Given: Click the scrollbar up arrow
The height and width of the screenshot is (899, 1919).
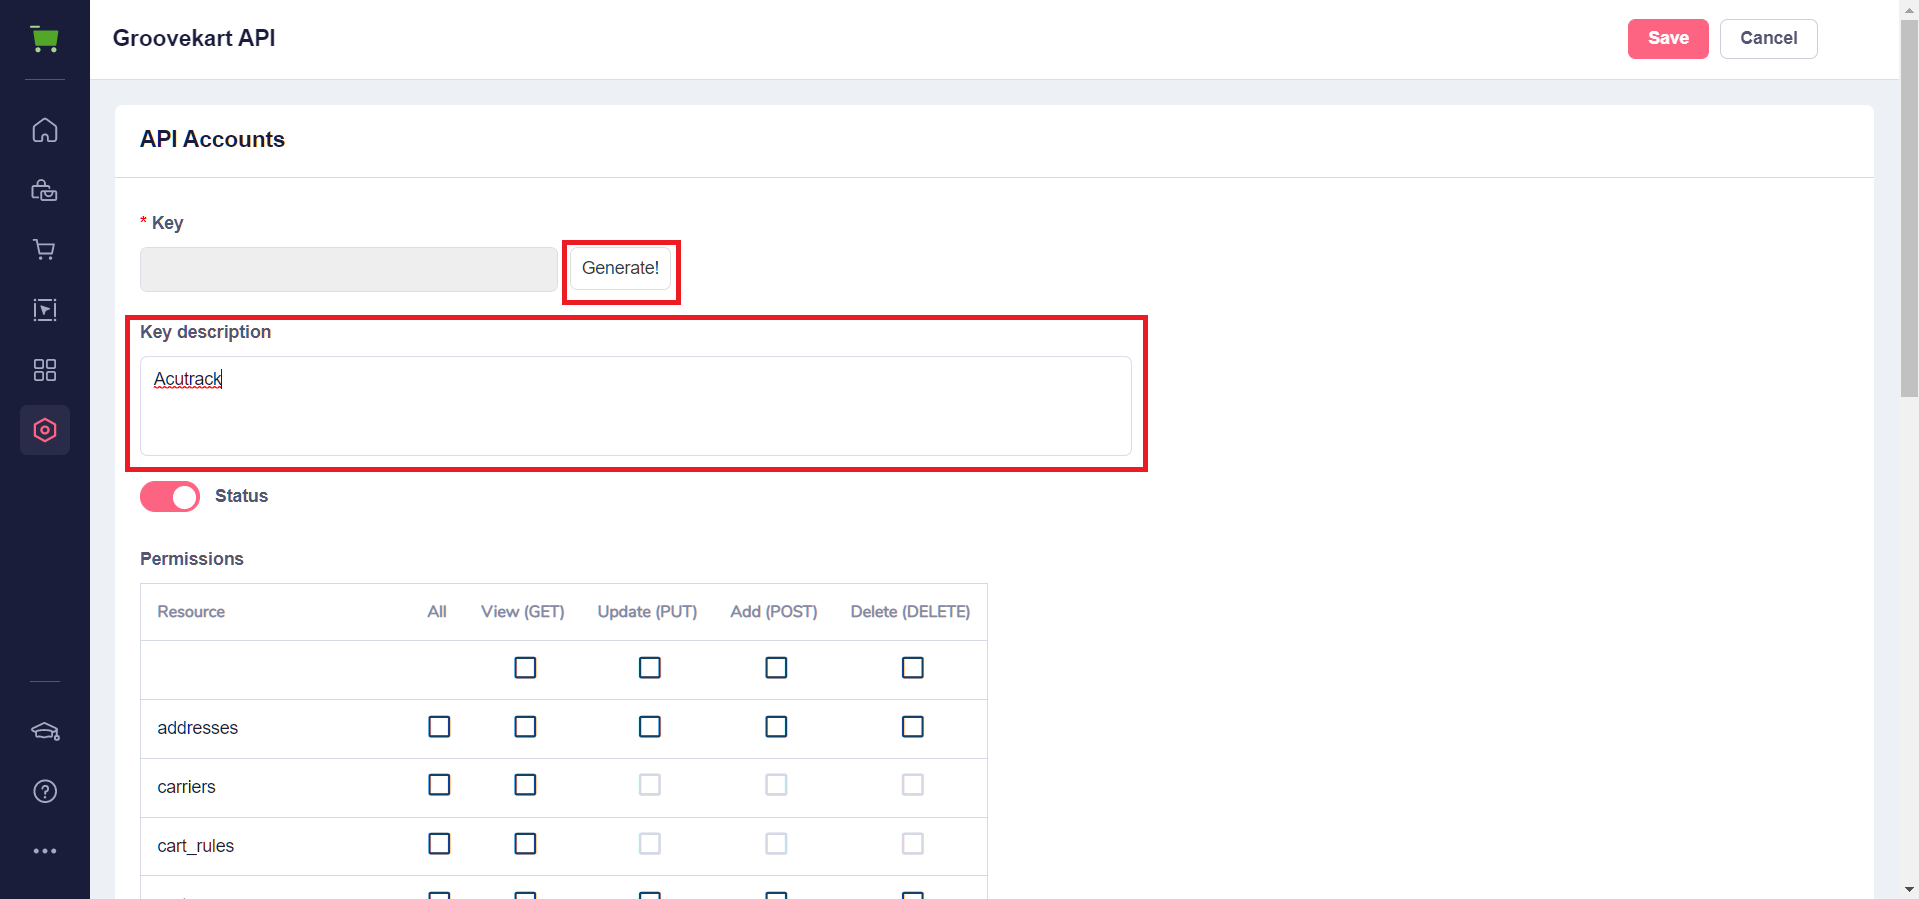Looking at the screenshot, I should pos(1909,9).
